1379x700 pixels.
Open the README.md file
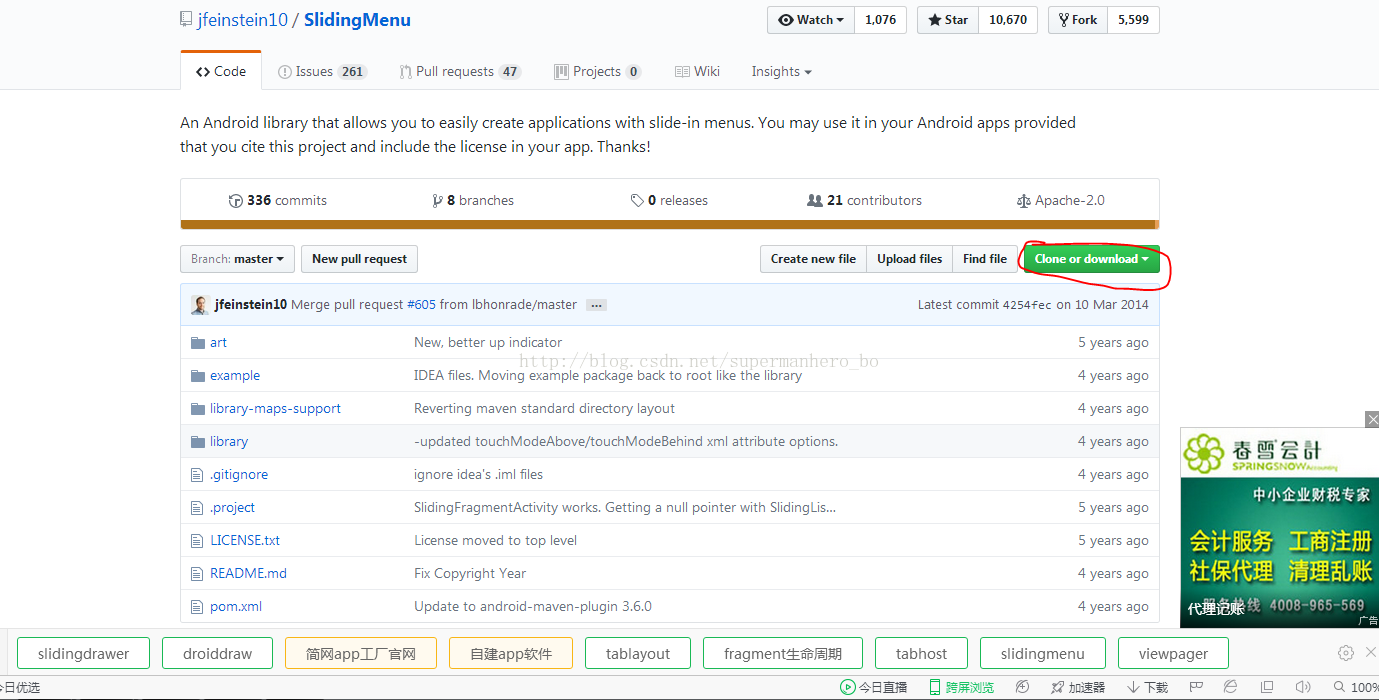pos(248,573)
